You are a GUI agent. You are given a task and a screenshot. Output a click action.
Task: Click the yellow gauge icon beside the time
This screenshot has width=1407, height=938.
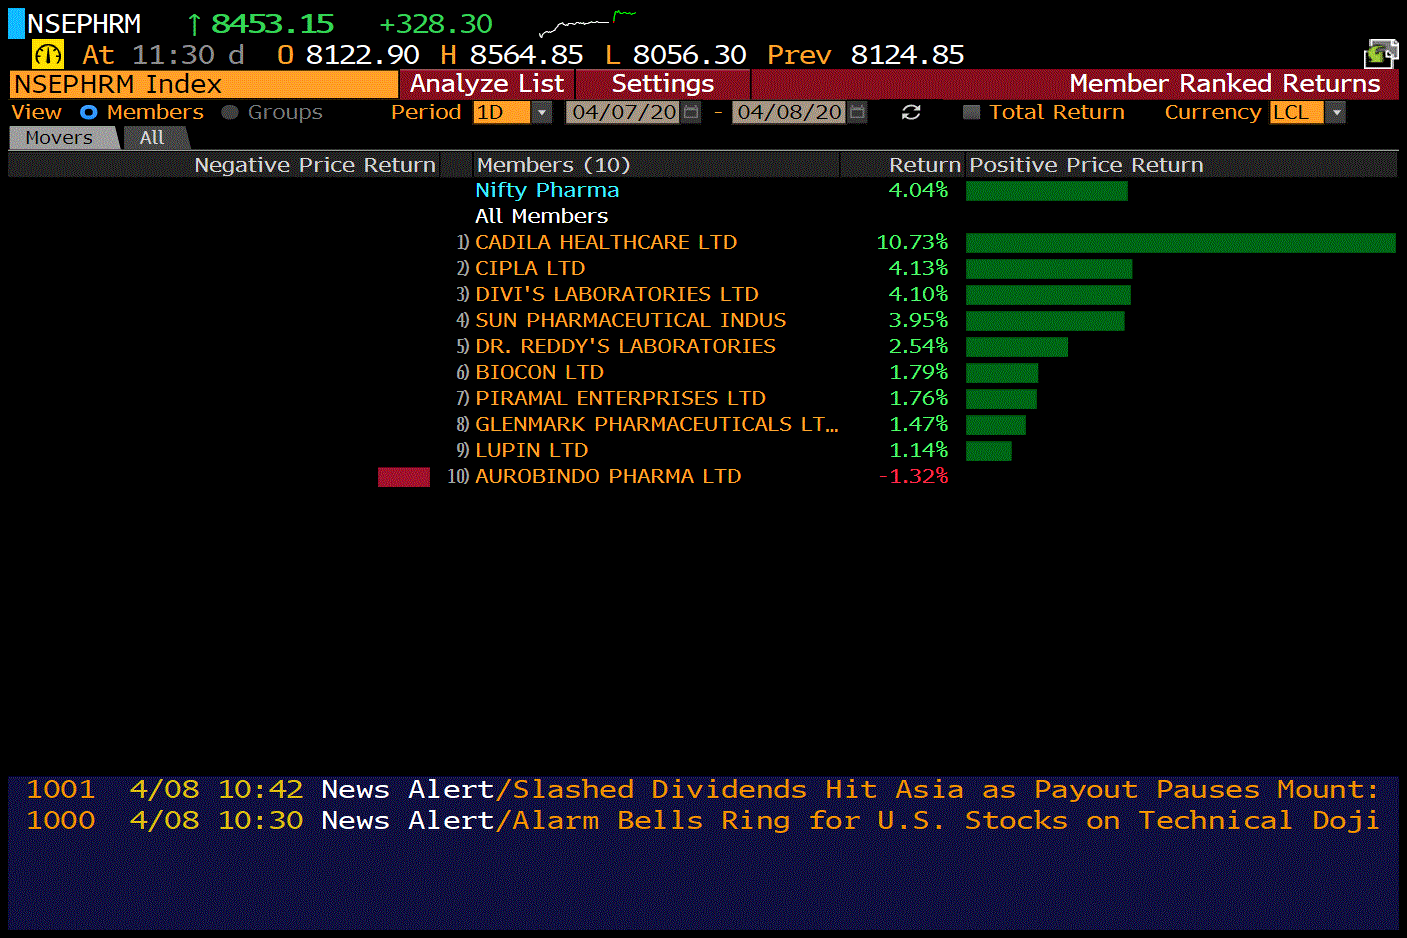point(47,54)
